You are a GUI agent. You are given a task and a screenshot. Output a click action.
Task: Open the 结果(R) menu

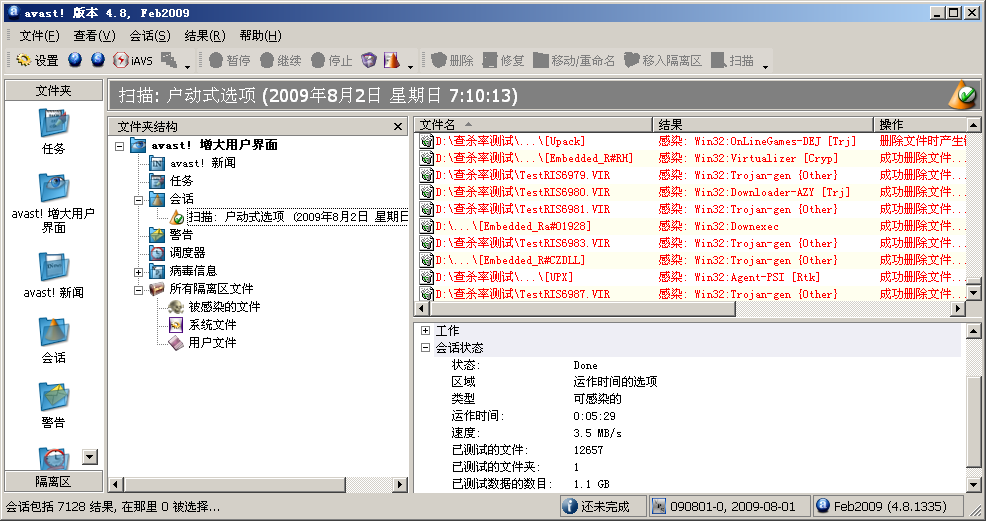point(205,36)
